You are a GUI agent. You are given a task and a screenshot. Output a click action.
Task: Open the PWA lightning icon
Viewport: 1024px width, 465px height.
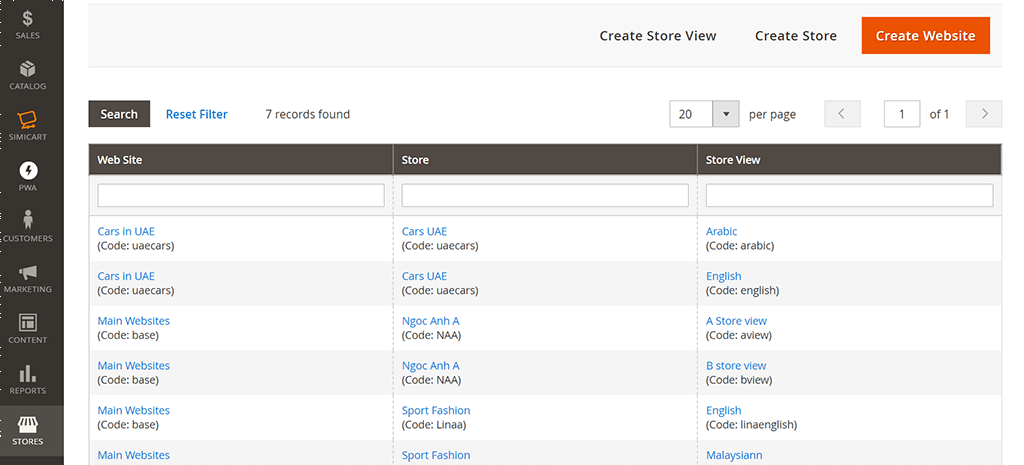pyautogui.click(x=28, y=171)
